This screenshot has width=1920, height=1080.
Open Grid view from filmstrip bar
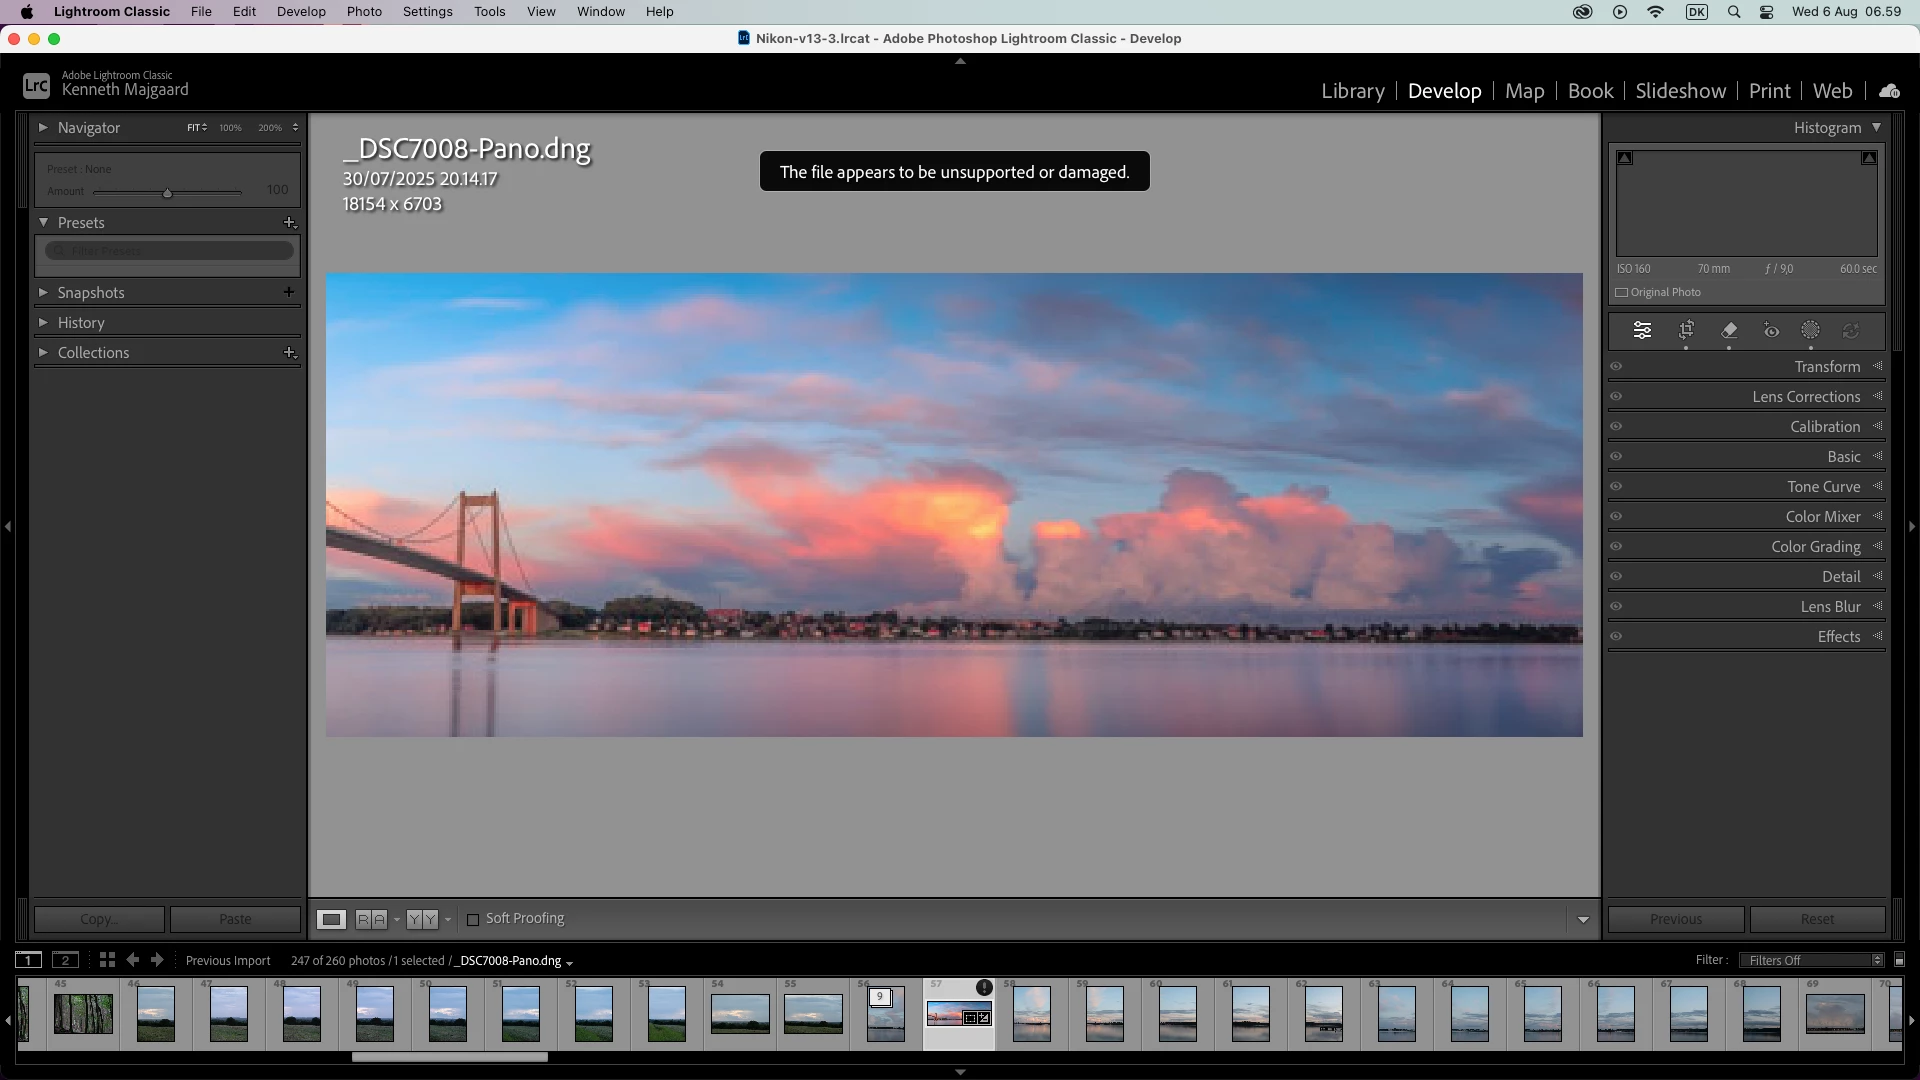[x=107, y=960]
